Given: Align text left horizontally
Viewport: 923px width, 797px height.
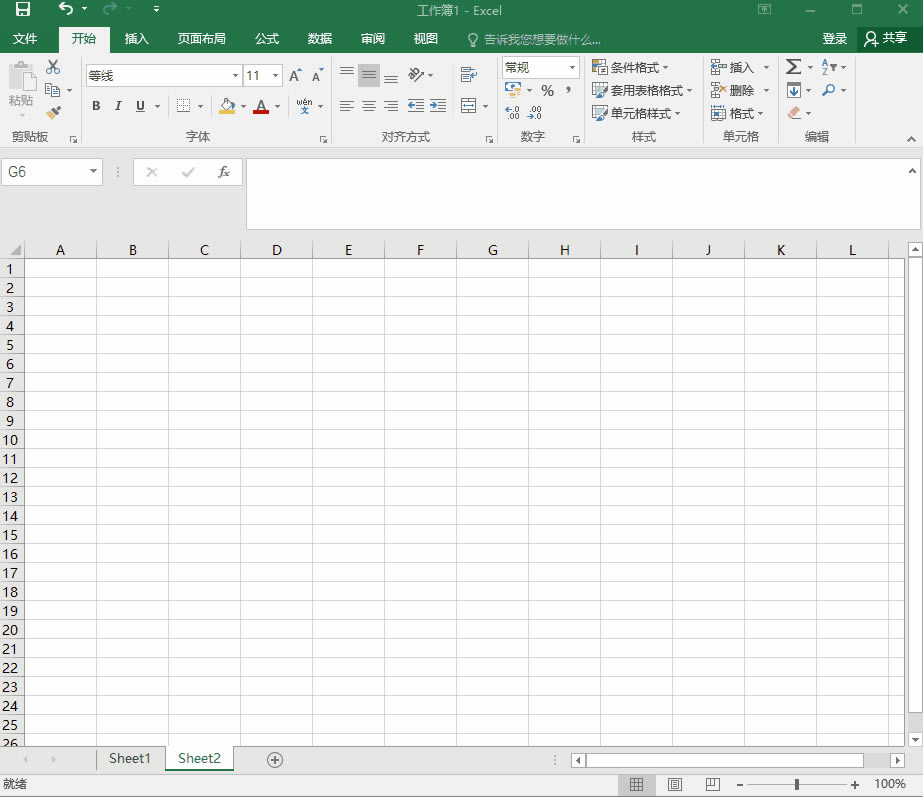Looking at the screenshot, I should pos(347,106).
